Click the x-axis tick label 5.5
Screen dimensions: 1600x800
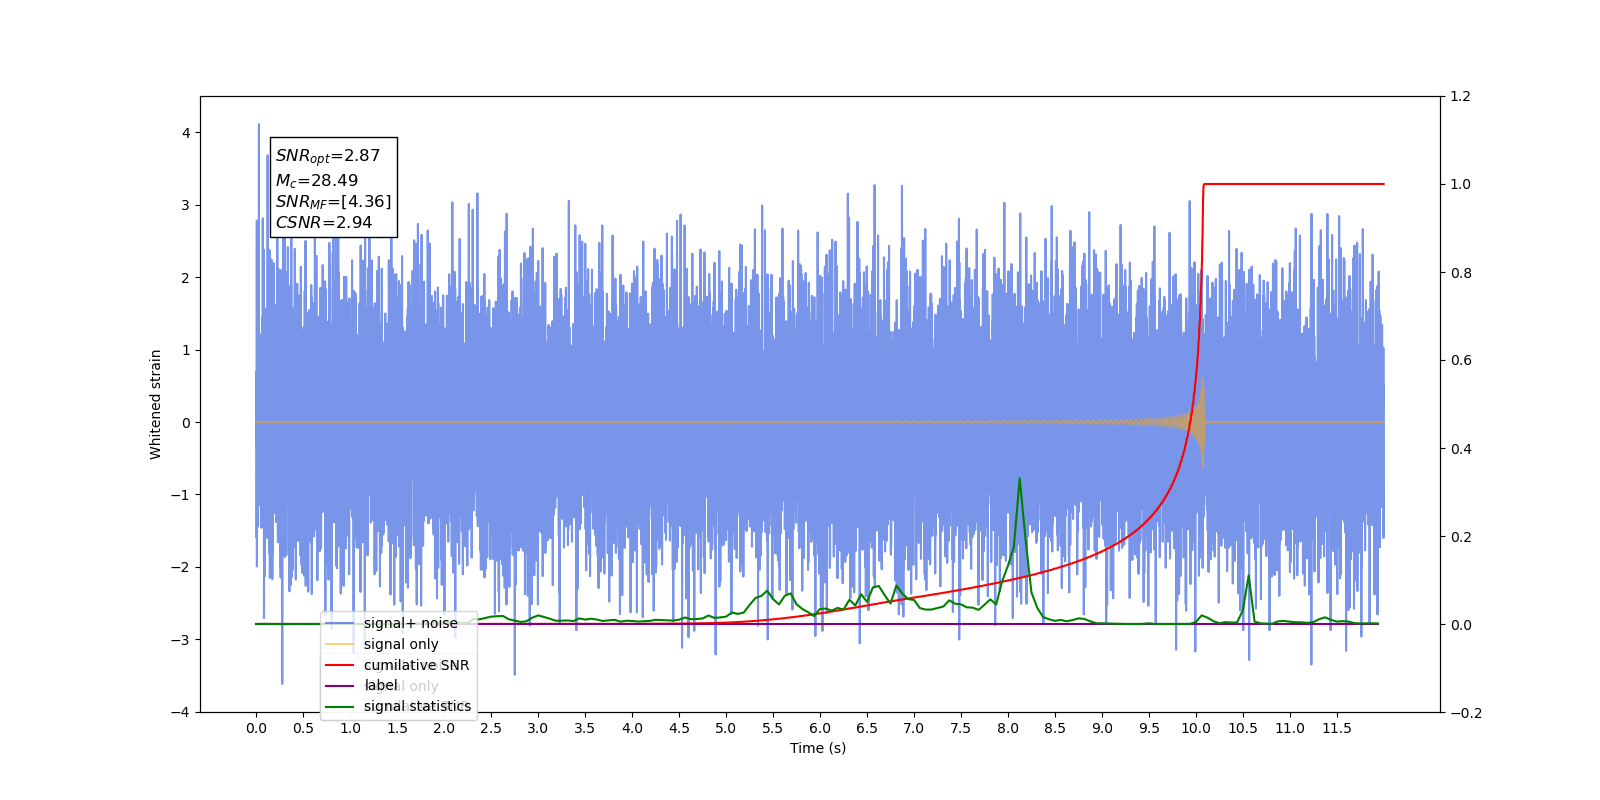tap(773, 728)
